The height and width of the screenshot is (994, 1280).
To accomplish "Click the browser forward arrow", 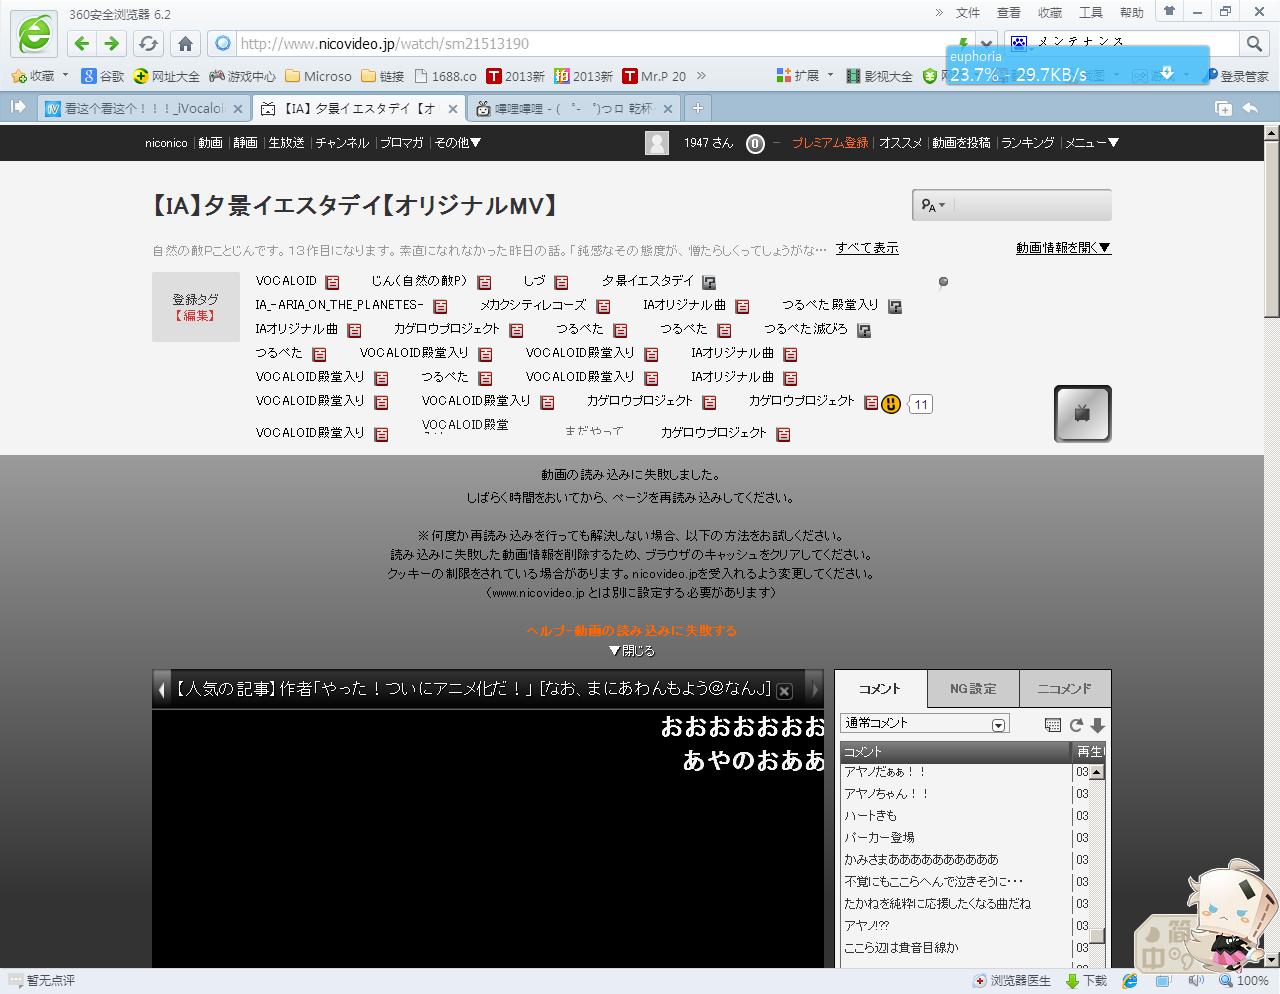I will pyautogui.click(x=111, y=44).
